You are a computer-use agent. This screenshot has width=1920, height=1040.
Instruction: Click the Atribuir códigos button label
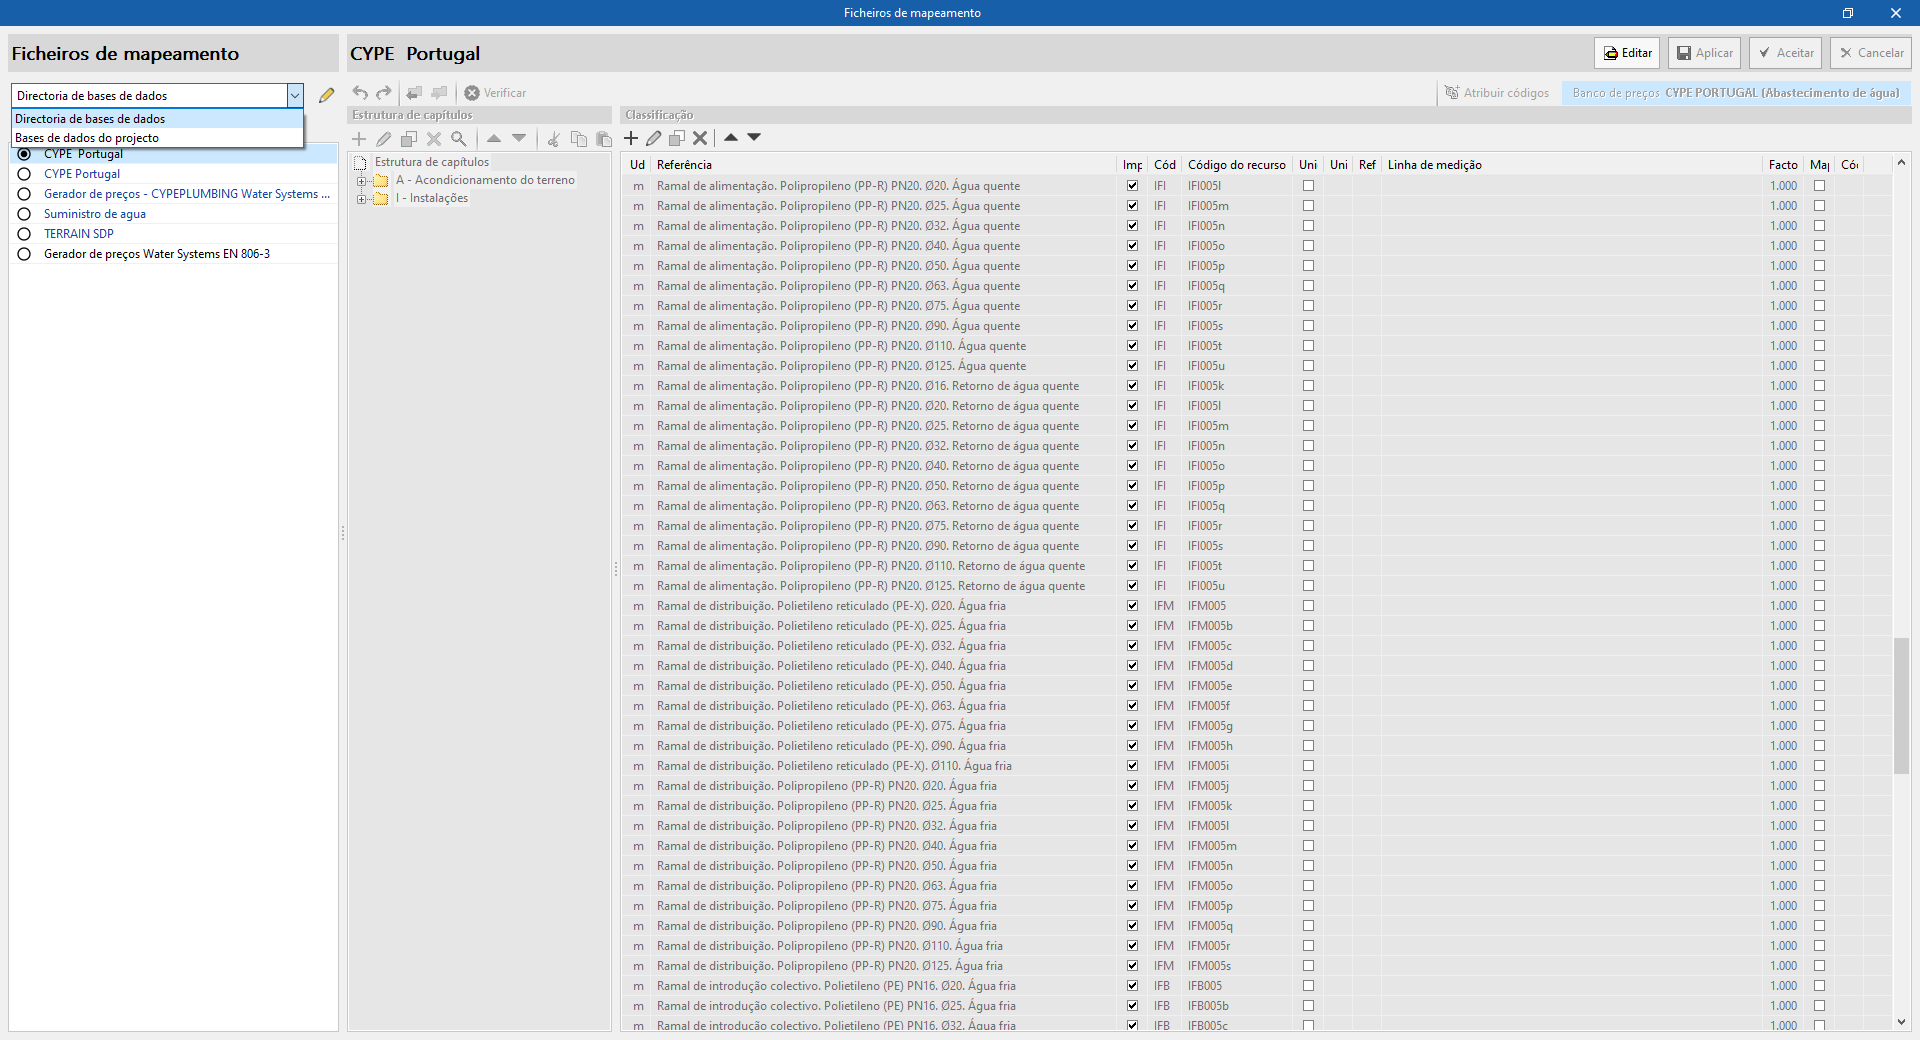[x=1506, y=93]
